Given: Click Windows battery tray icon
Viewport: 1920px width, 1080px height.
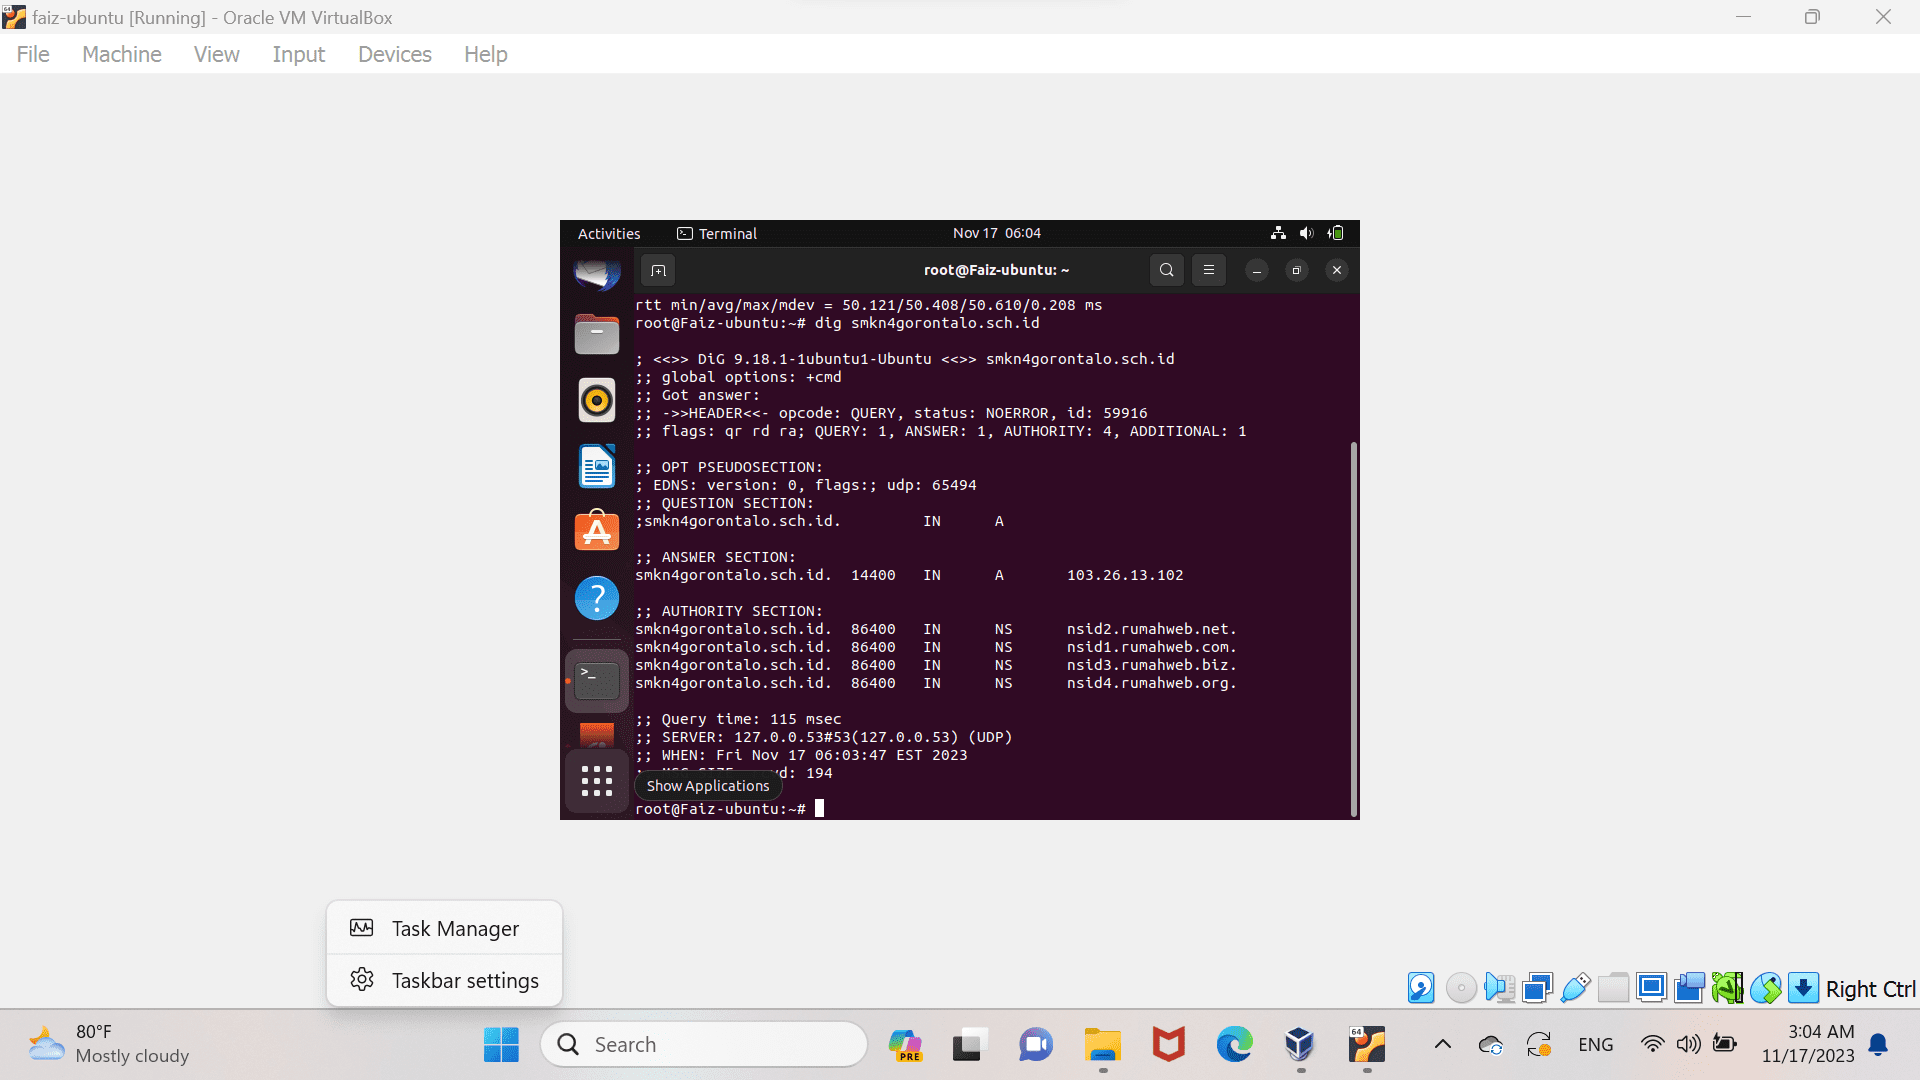Looking at the screenshot, I should (1724, 1045).
